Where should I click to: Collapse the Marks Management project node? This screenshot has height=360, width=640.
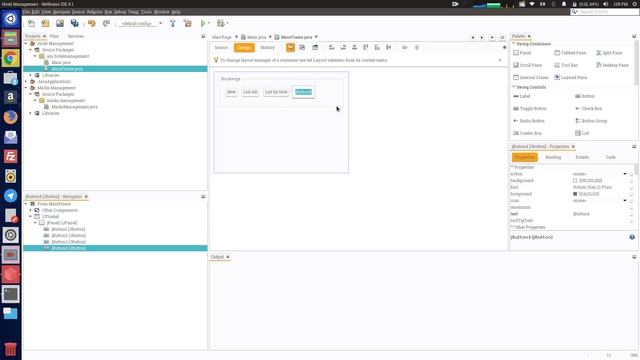(x=26, y=88)
